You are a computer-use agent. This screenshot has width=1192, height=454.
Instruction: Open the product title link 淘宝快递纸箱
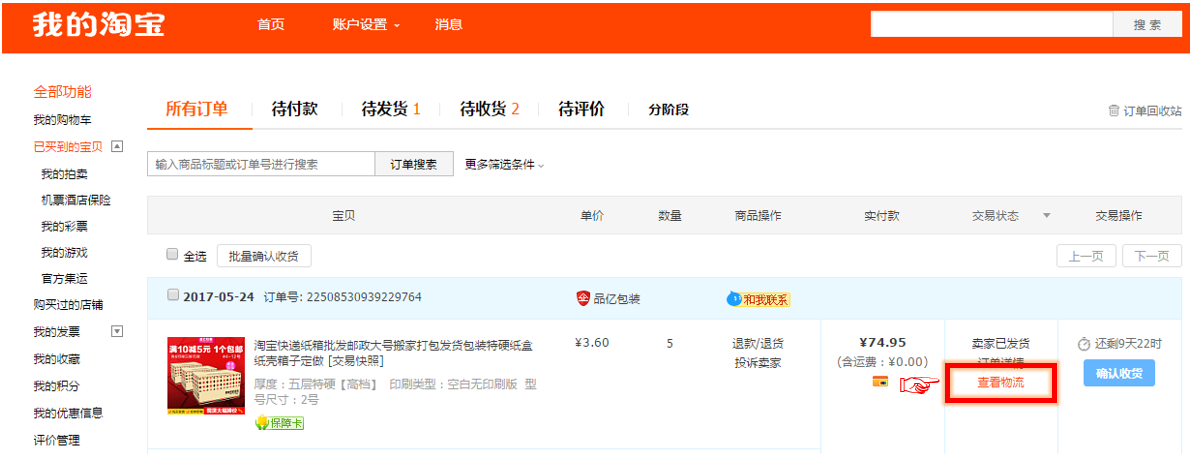point(393,353)
